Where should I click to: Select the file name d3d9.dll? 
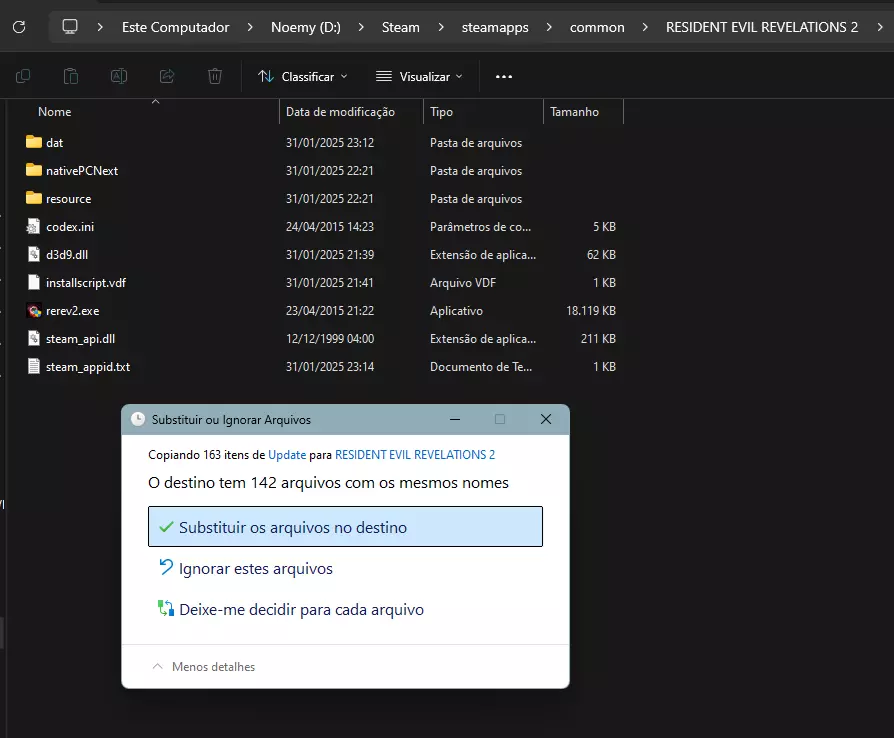click(x=67, y=255)
